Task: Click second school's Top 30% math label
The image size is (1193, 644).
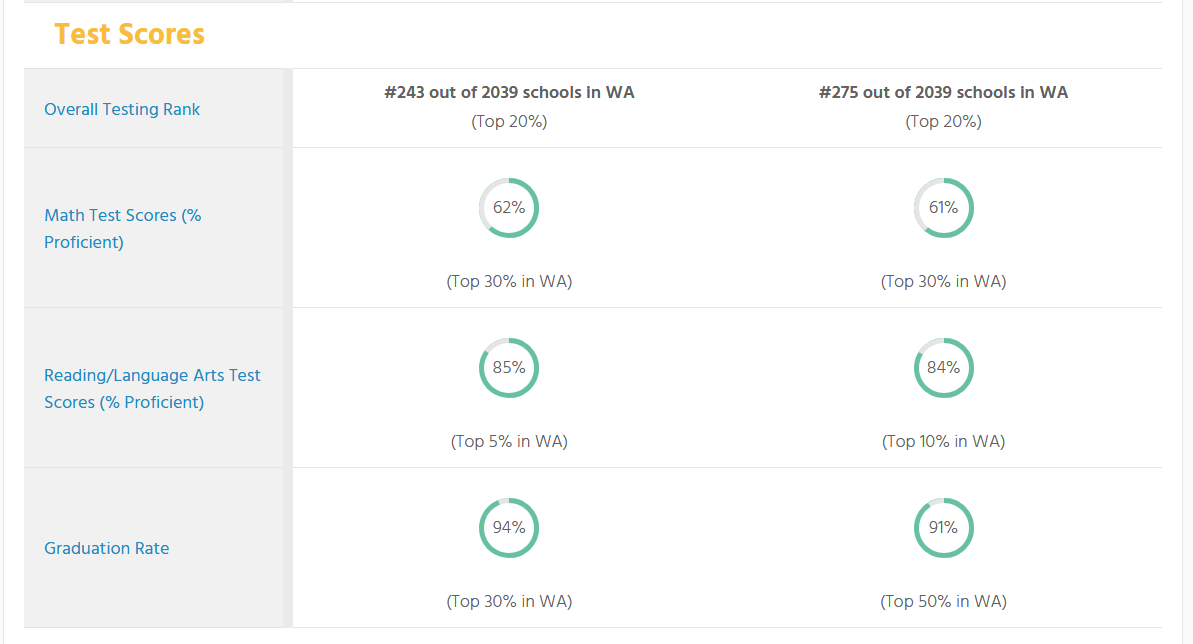Action: [943, 282]
